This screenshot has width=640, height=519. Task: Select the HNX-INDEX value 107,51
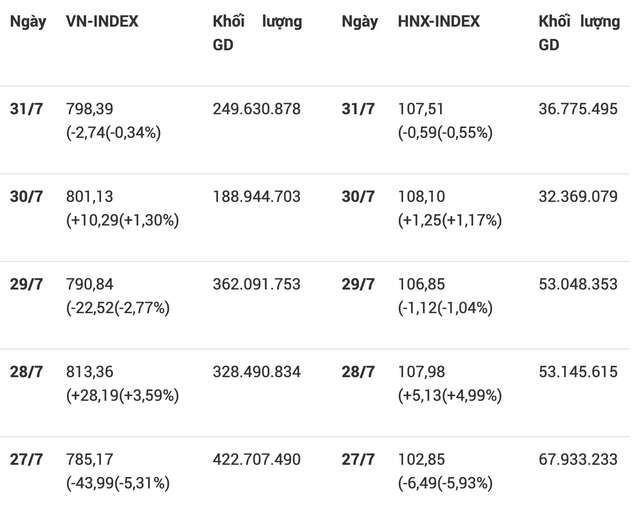(x=420, y=108)
